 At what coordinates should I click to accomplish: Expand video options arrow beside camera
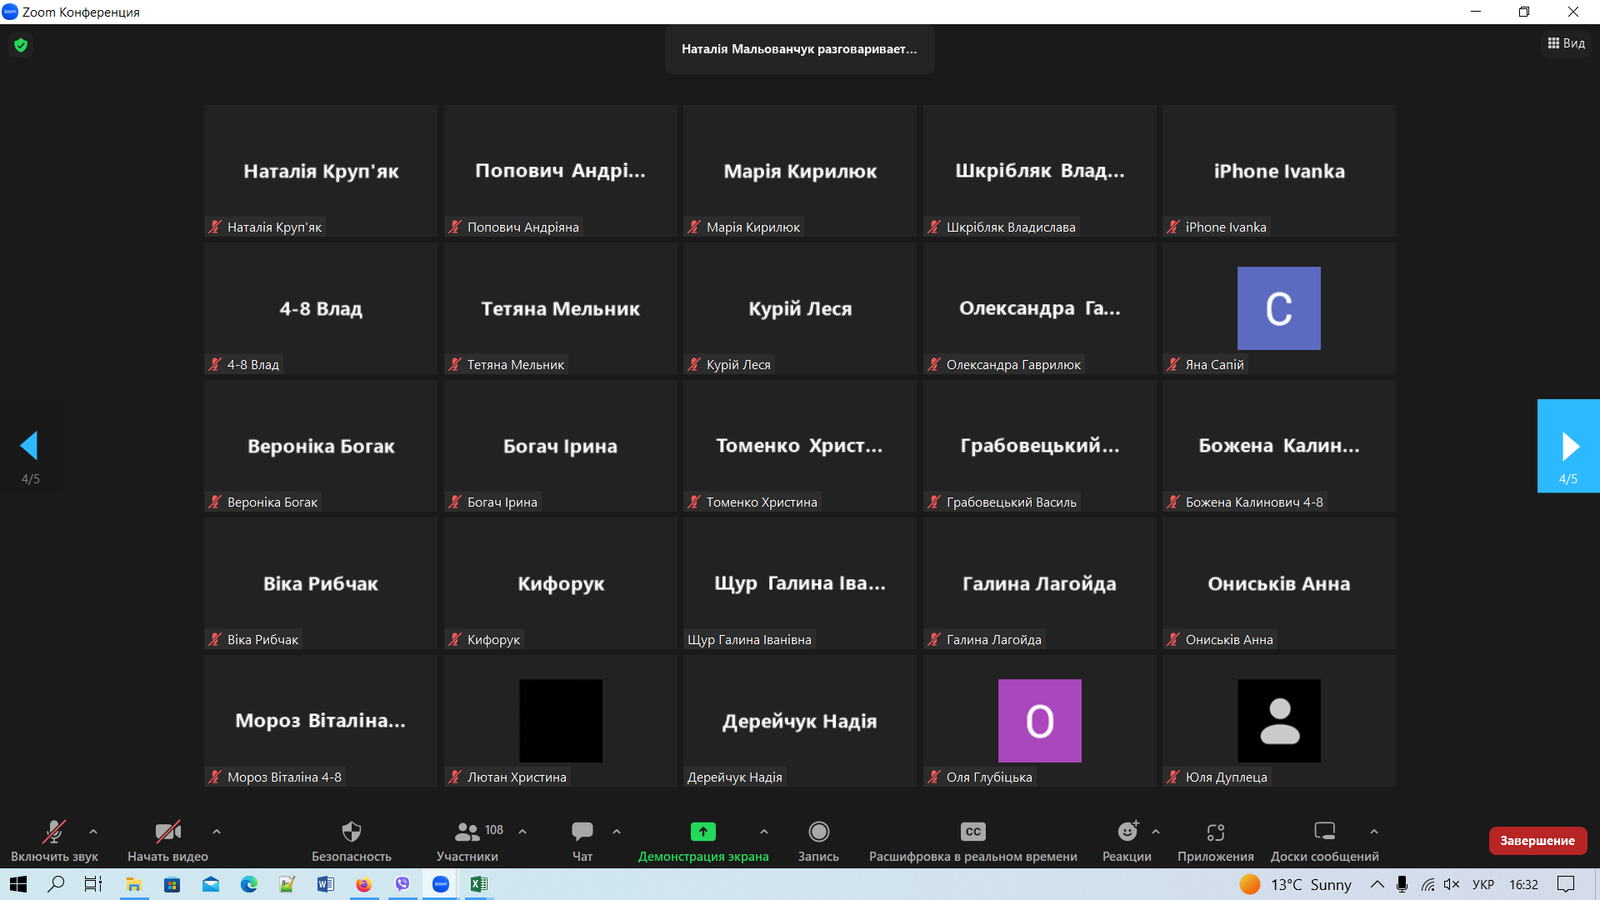tap(217, 831)
